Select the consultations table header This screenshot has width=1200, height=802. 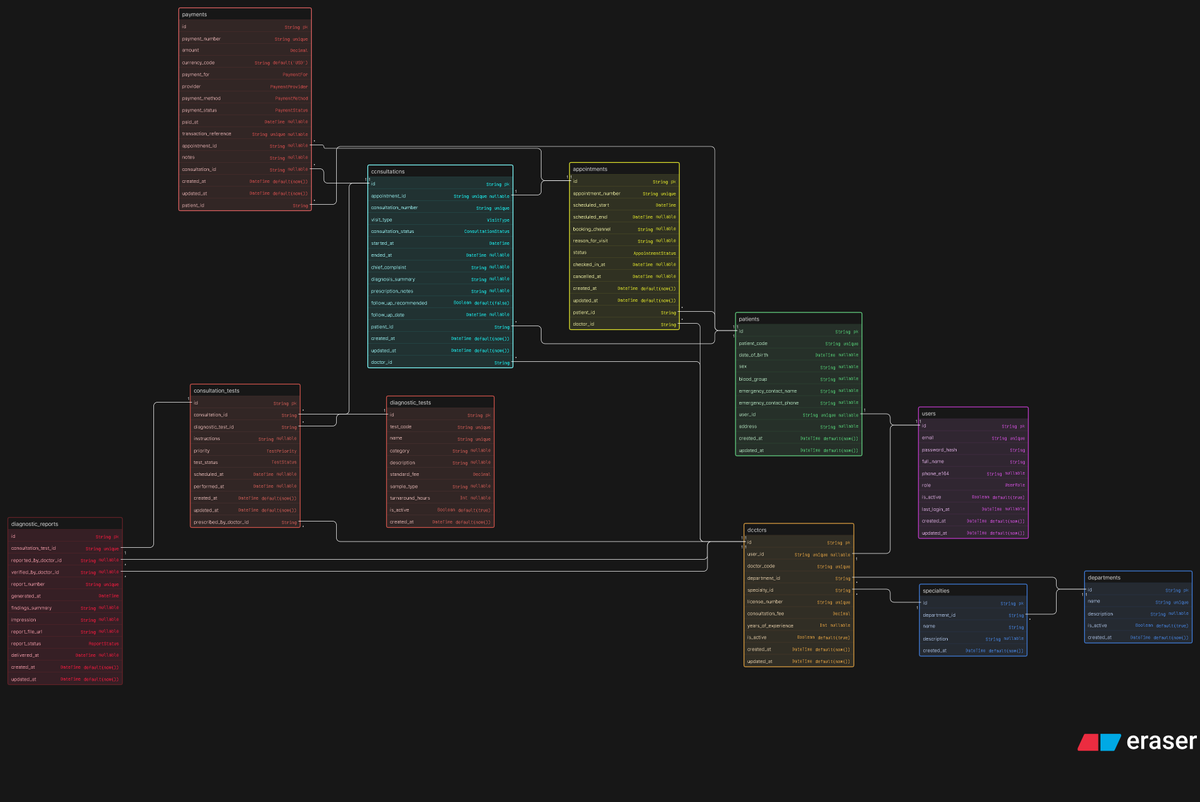[440, 172]
